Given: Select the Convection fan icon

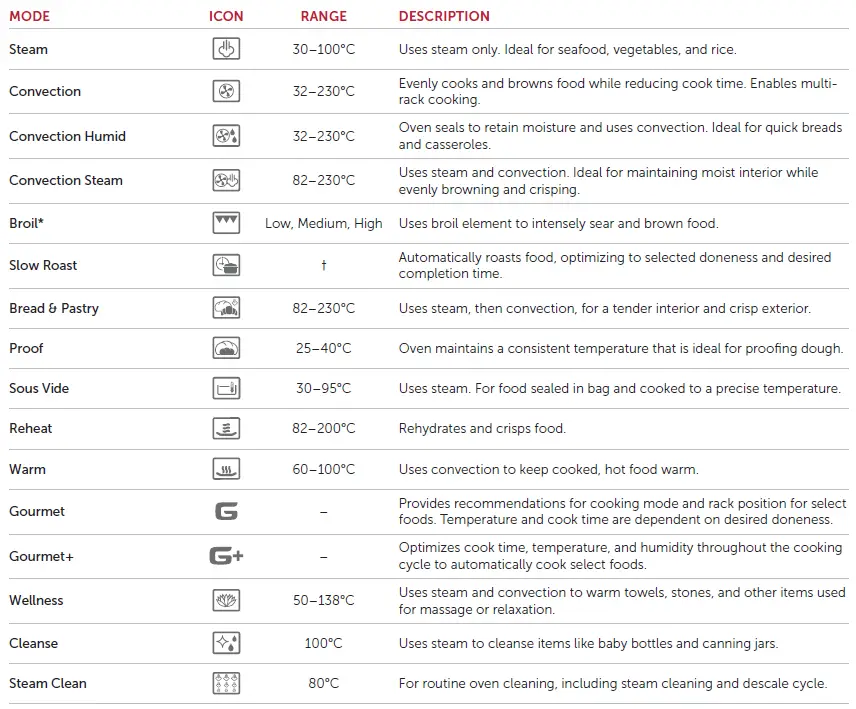Looking at the screenshot, I should [x=226, y=91].
